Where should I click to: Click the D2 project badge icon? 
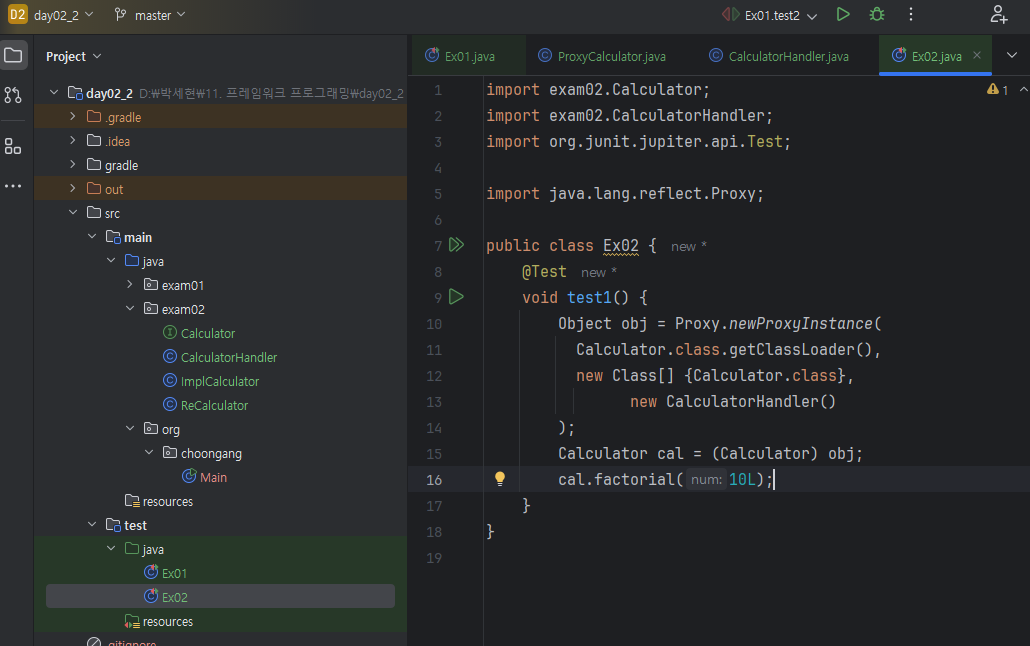click(x=18, y=14)
